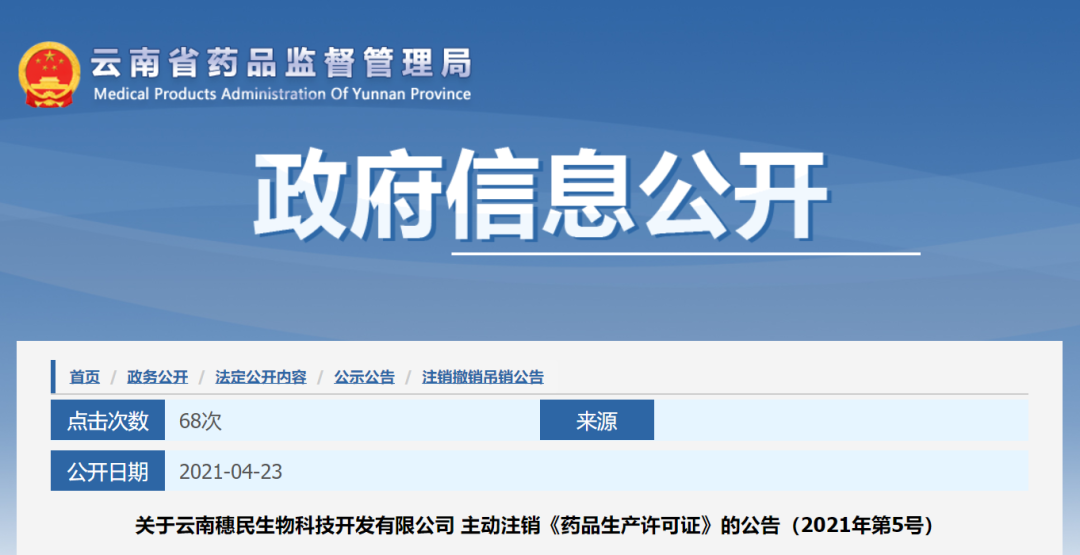Viewport: 1080px width, 555px height.
Task: Open 注销撤销吊销公告 breadcrumb link
Action: point(483,377)
